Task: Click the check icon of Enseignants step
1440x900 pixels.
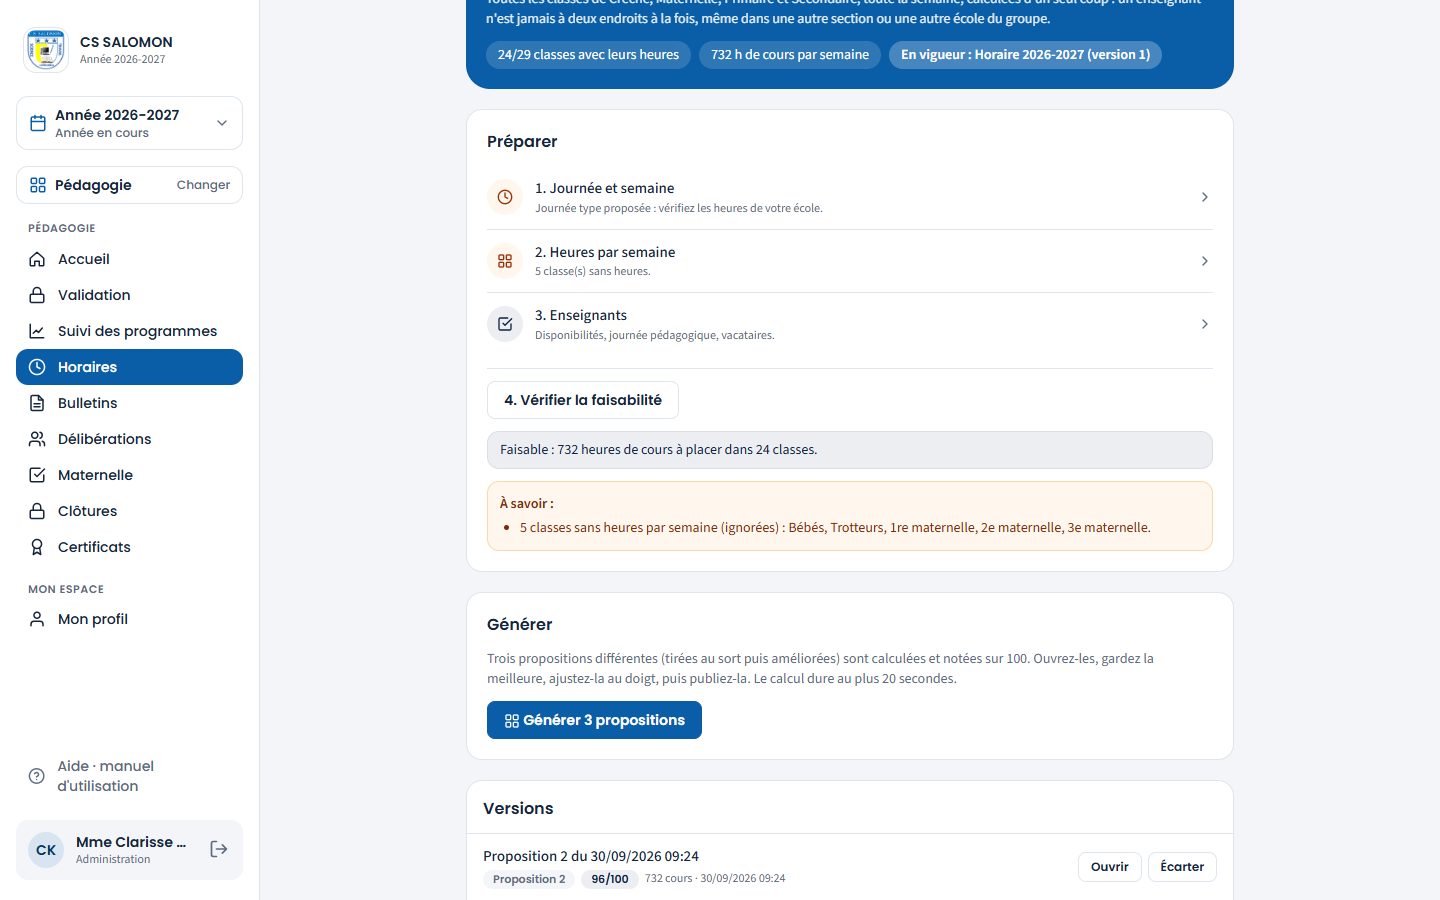Action: click(505, 324)
